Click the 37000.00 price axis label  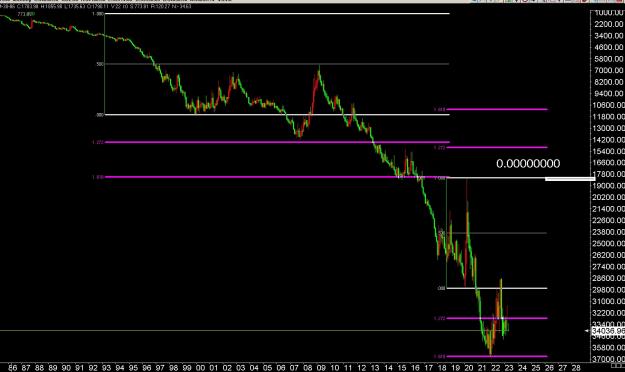(x=609, y=359)
